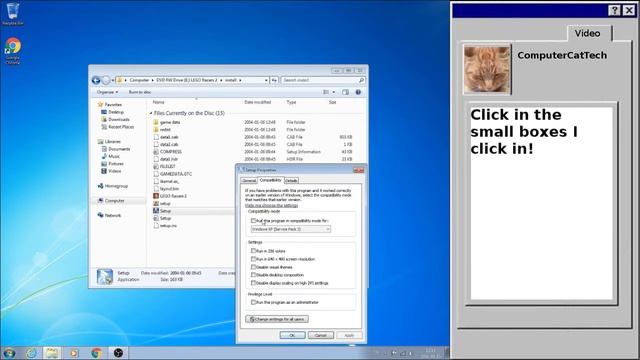Open Windows Media Player from taskbar
The height and width of the screenshot is (360, 640).
tap(74, 353)
